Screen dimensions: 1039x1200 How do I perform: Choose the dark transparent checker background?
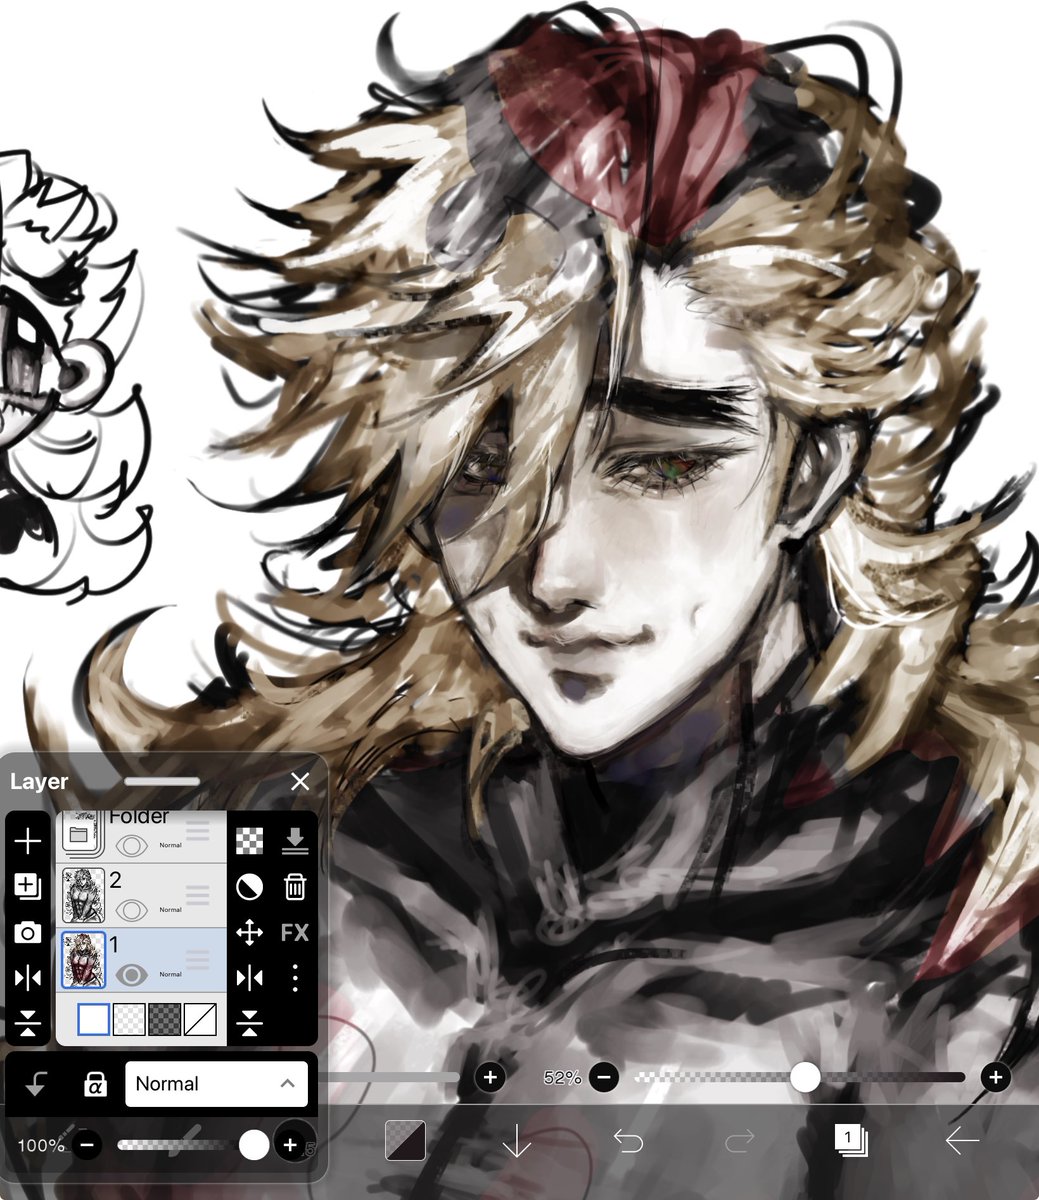pyautogui.click(x=165, y=1019)
